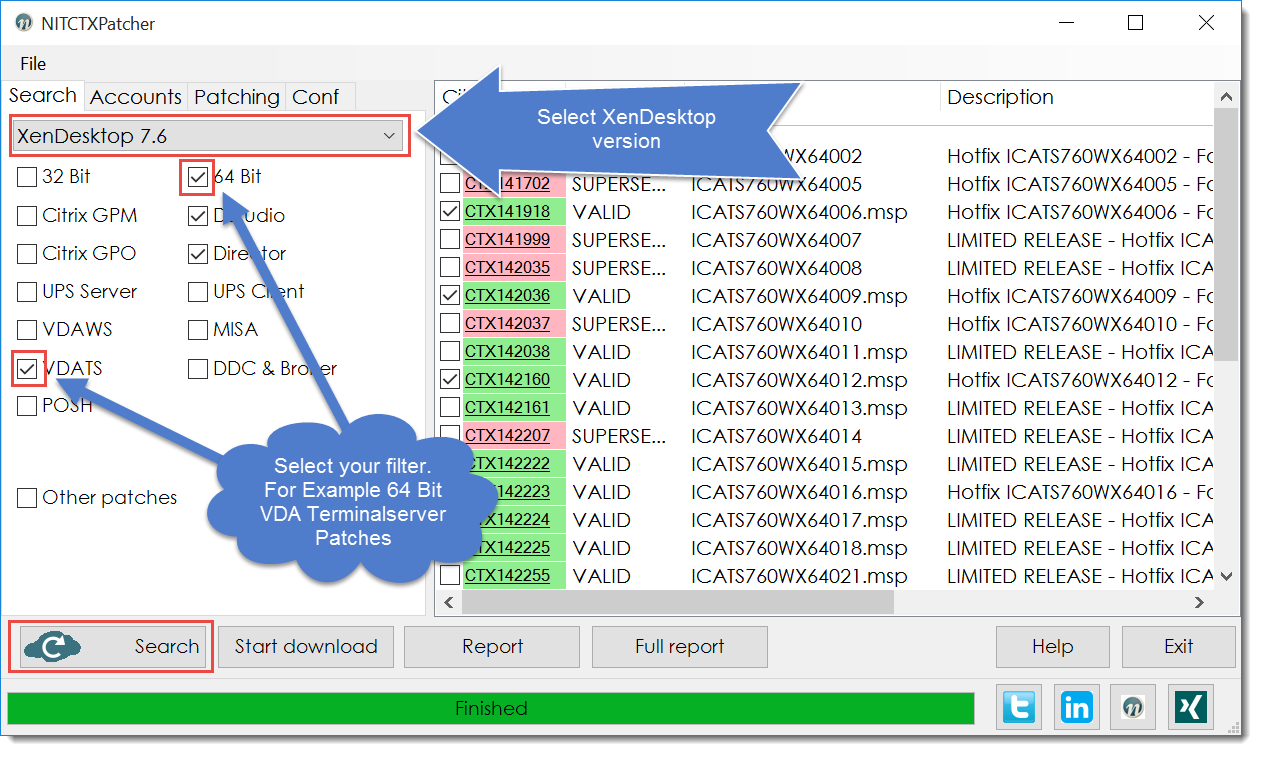Select the CTX142161 row checkbox
This screenshot has width=1268, height=764.
coord(450,408)
